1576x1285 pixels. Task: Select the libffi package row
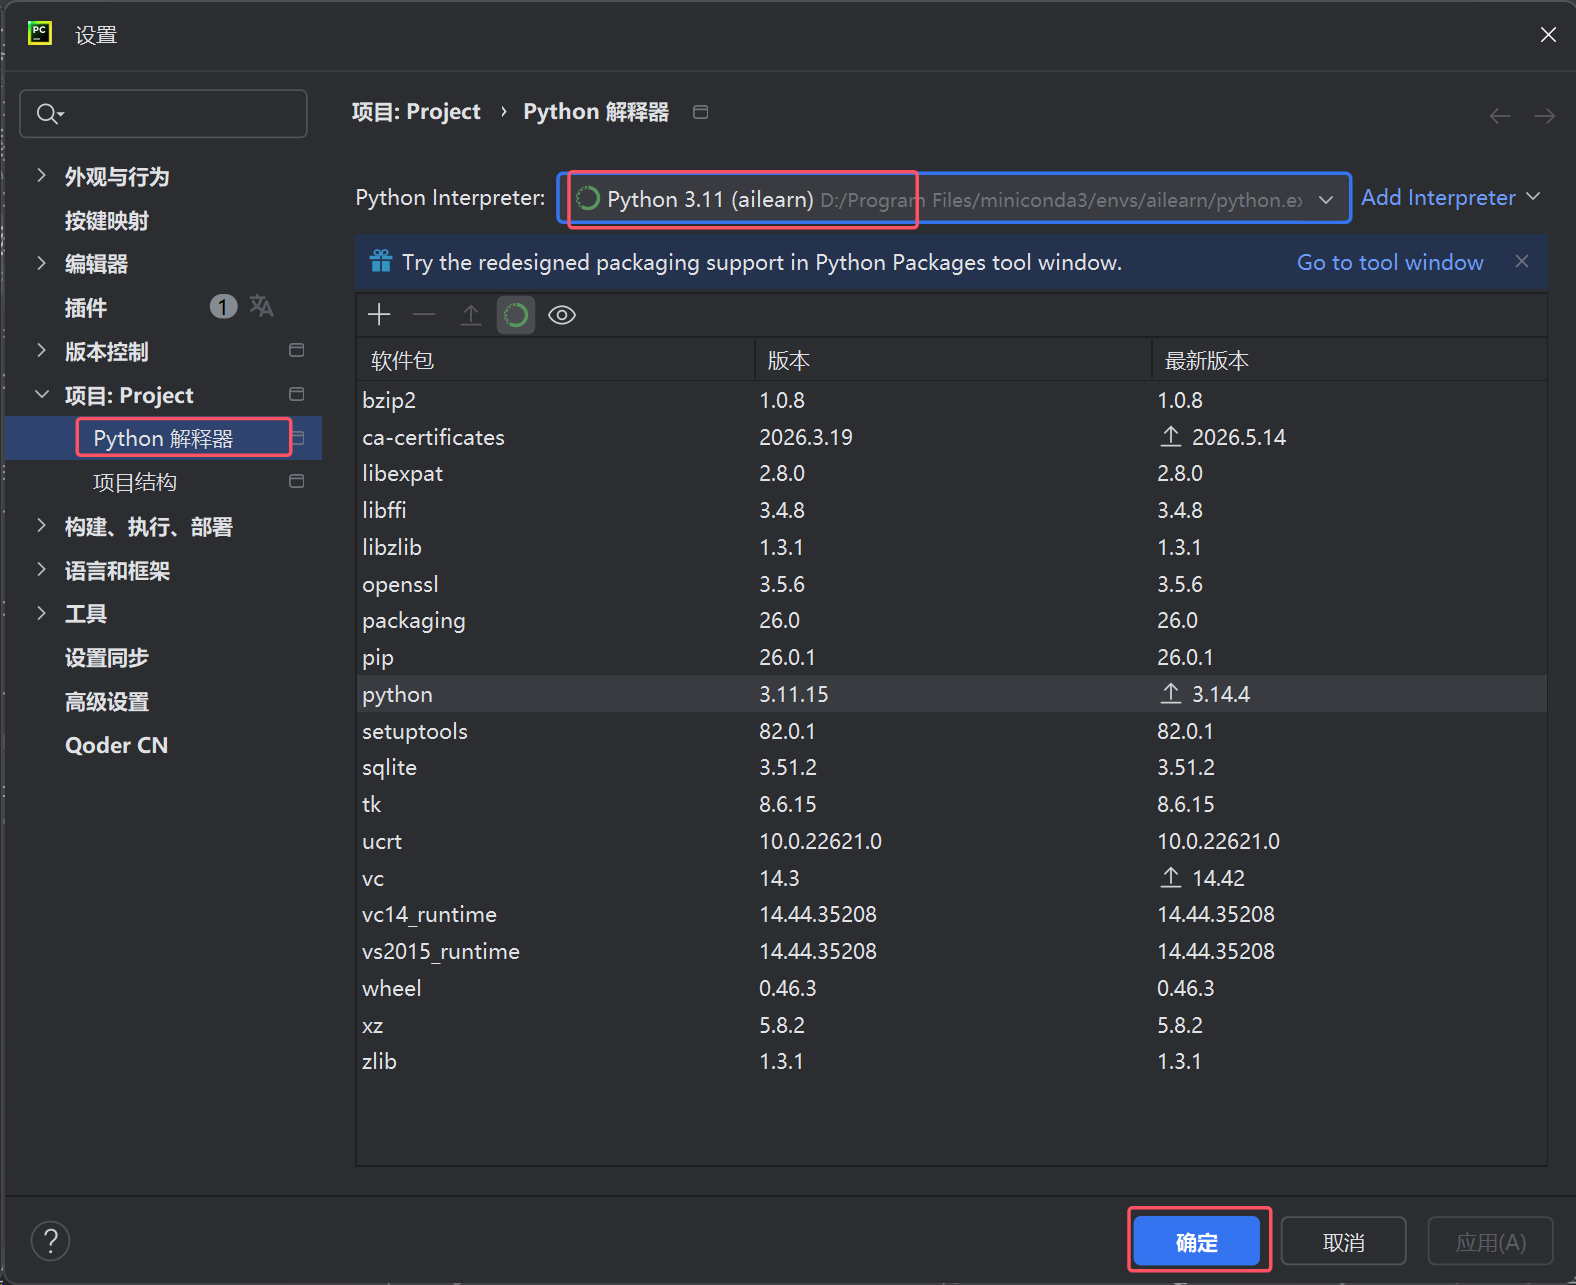click(x=951, y=510)
